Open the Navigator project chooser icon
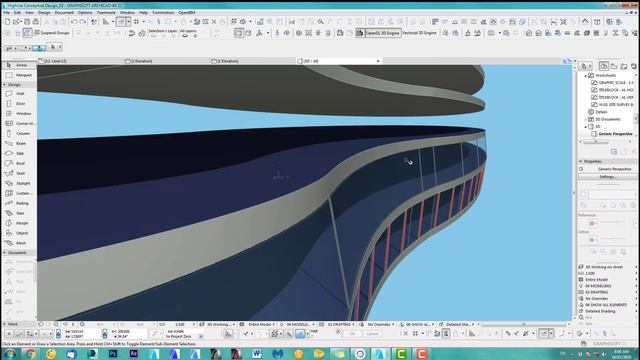The image size is (640, 360). [584, 66]
